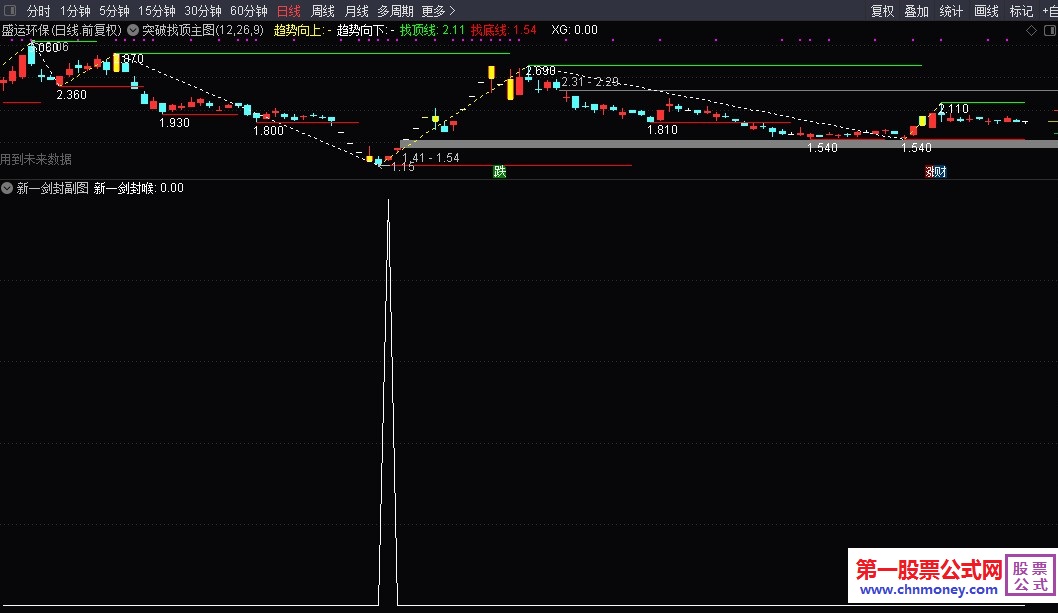Click the 新一剑封喉: 0.00 value
1058x613 pixels.
[138, 188]
